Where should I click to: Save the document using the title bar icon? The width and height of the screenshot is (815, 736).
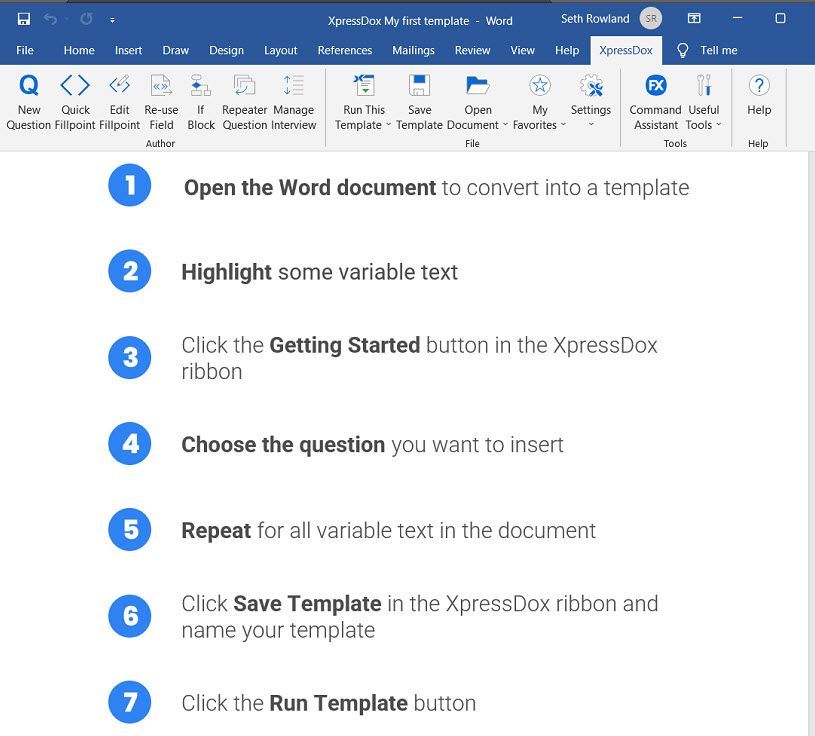(x=24, y=19)
